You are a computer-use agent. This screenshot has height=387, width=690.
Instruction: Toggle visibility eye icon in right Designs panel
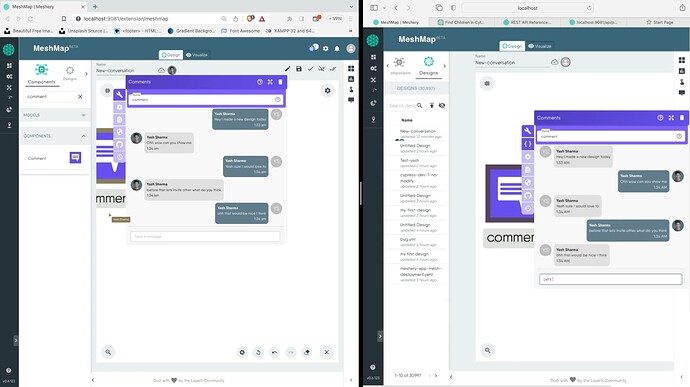pos(442,106)
